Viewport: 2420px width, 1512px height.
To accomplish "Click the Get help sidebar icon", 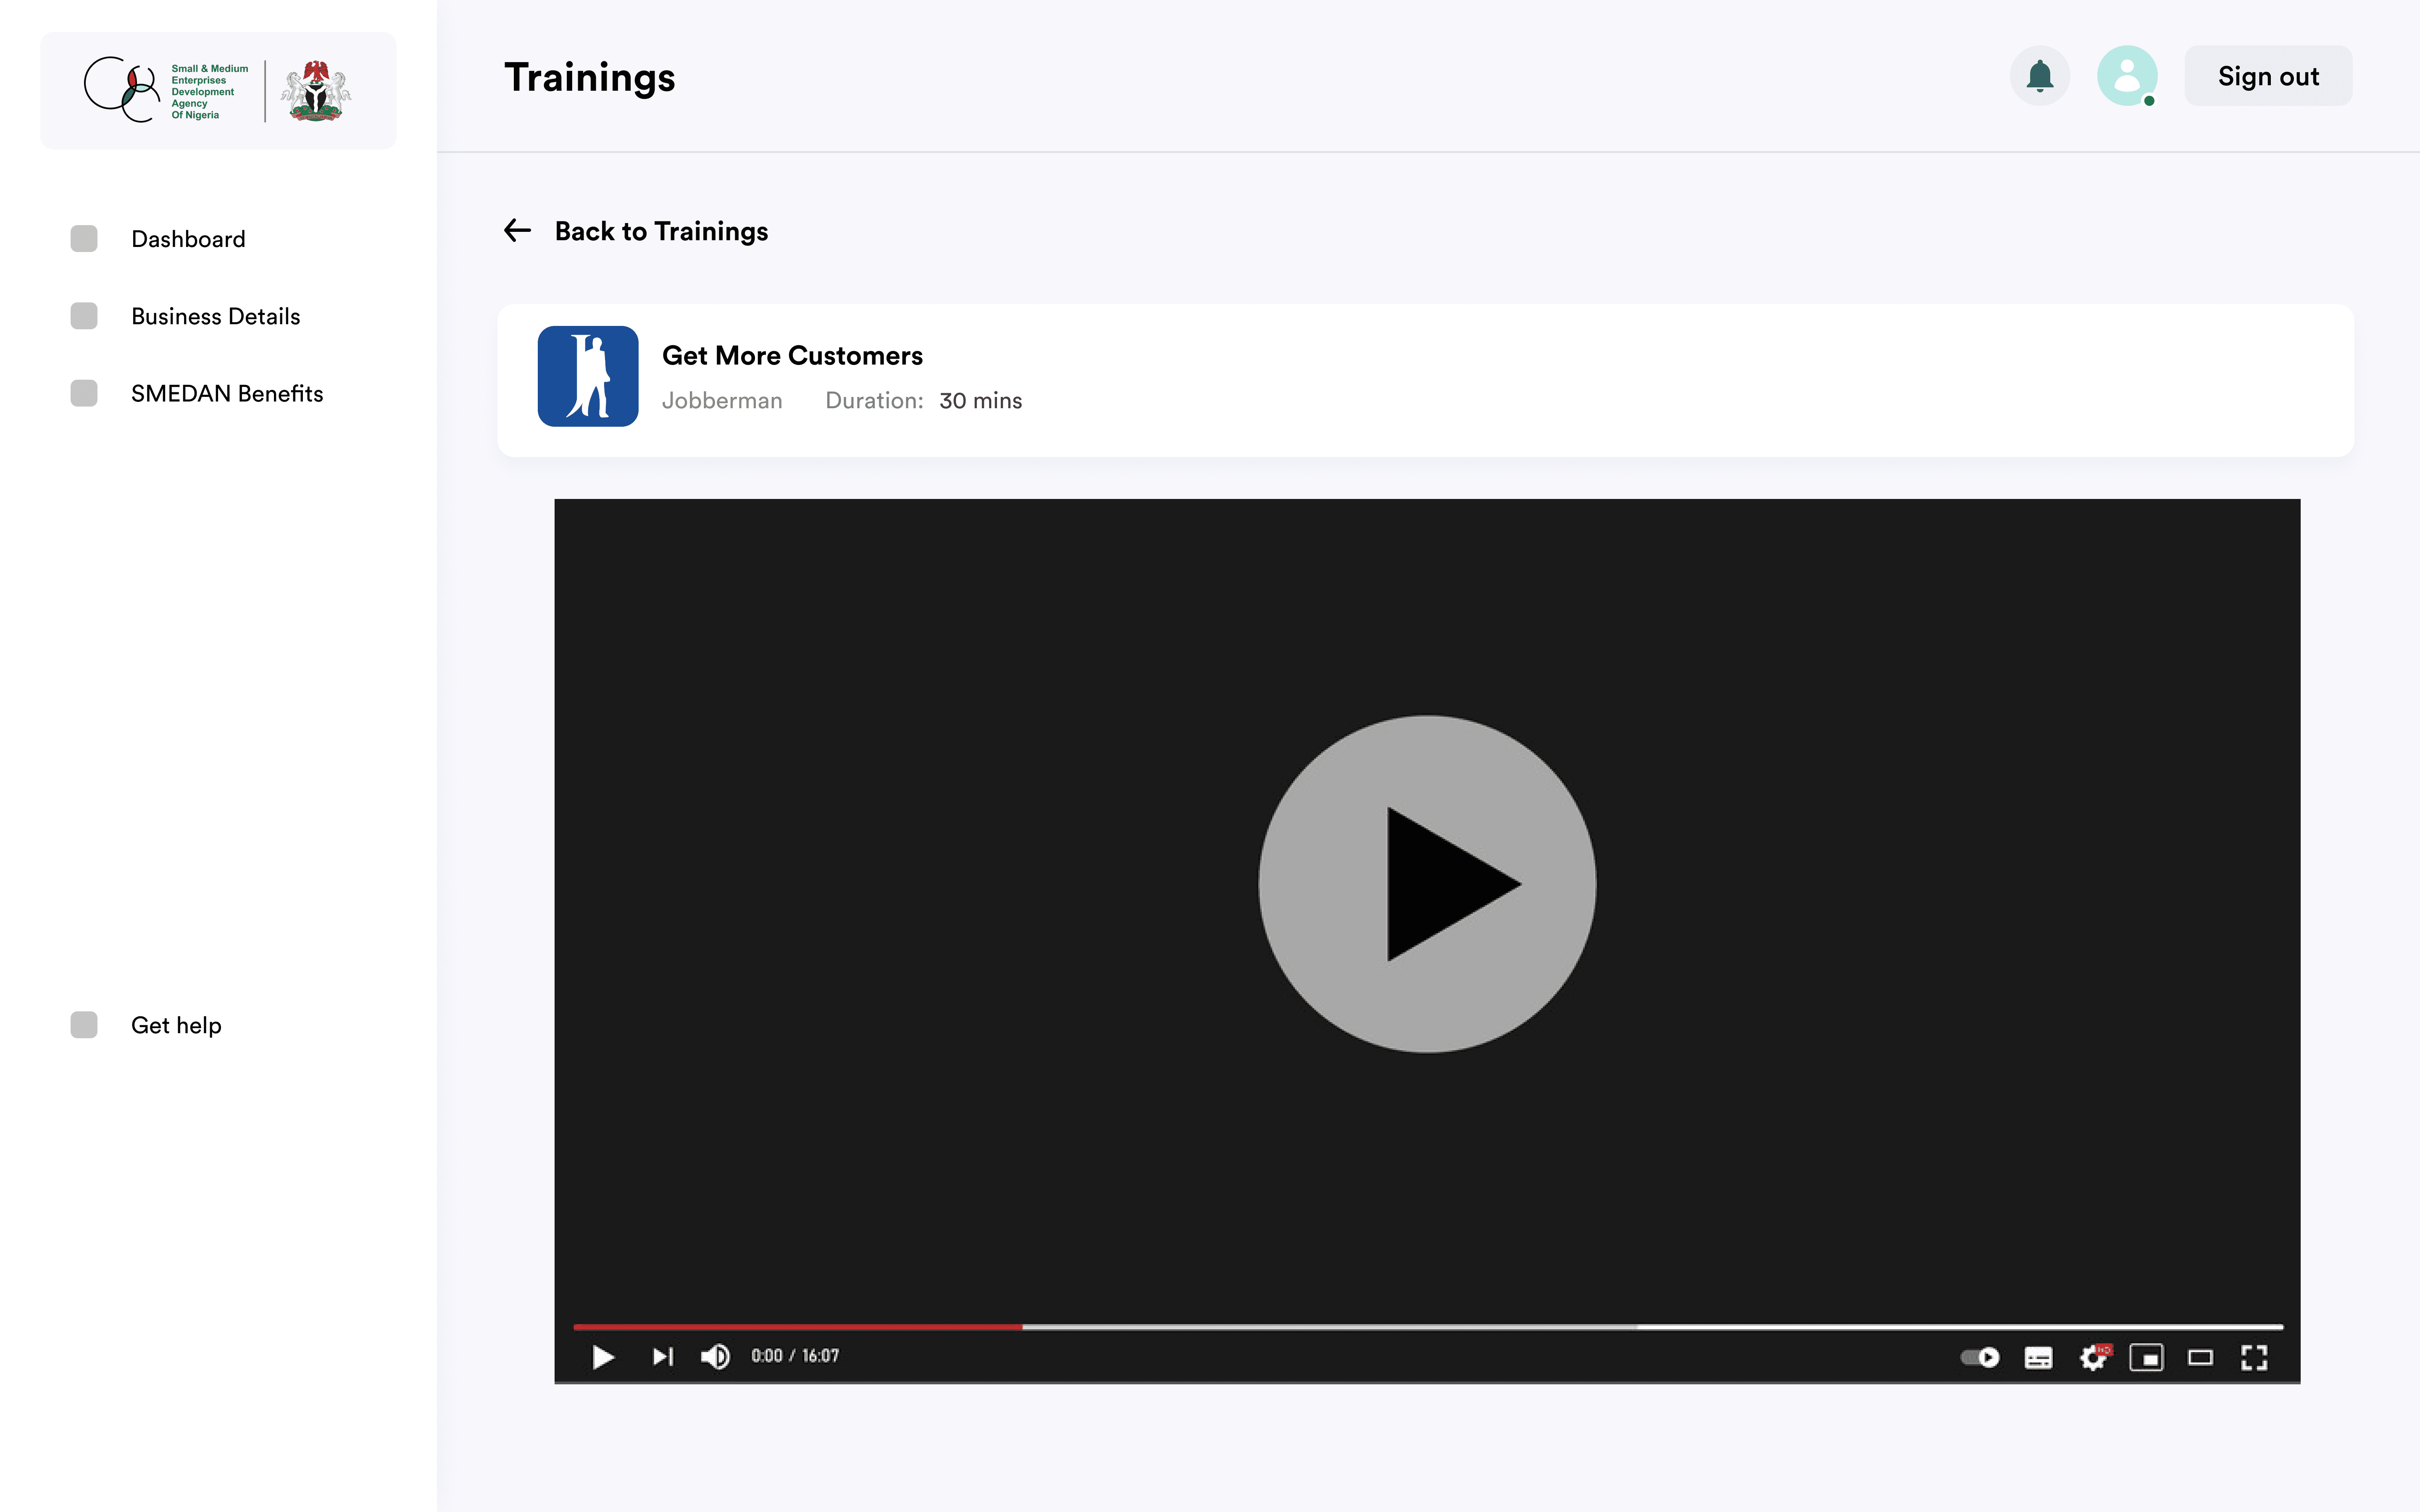I will point(84,1025).
